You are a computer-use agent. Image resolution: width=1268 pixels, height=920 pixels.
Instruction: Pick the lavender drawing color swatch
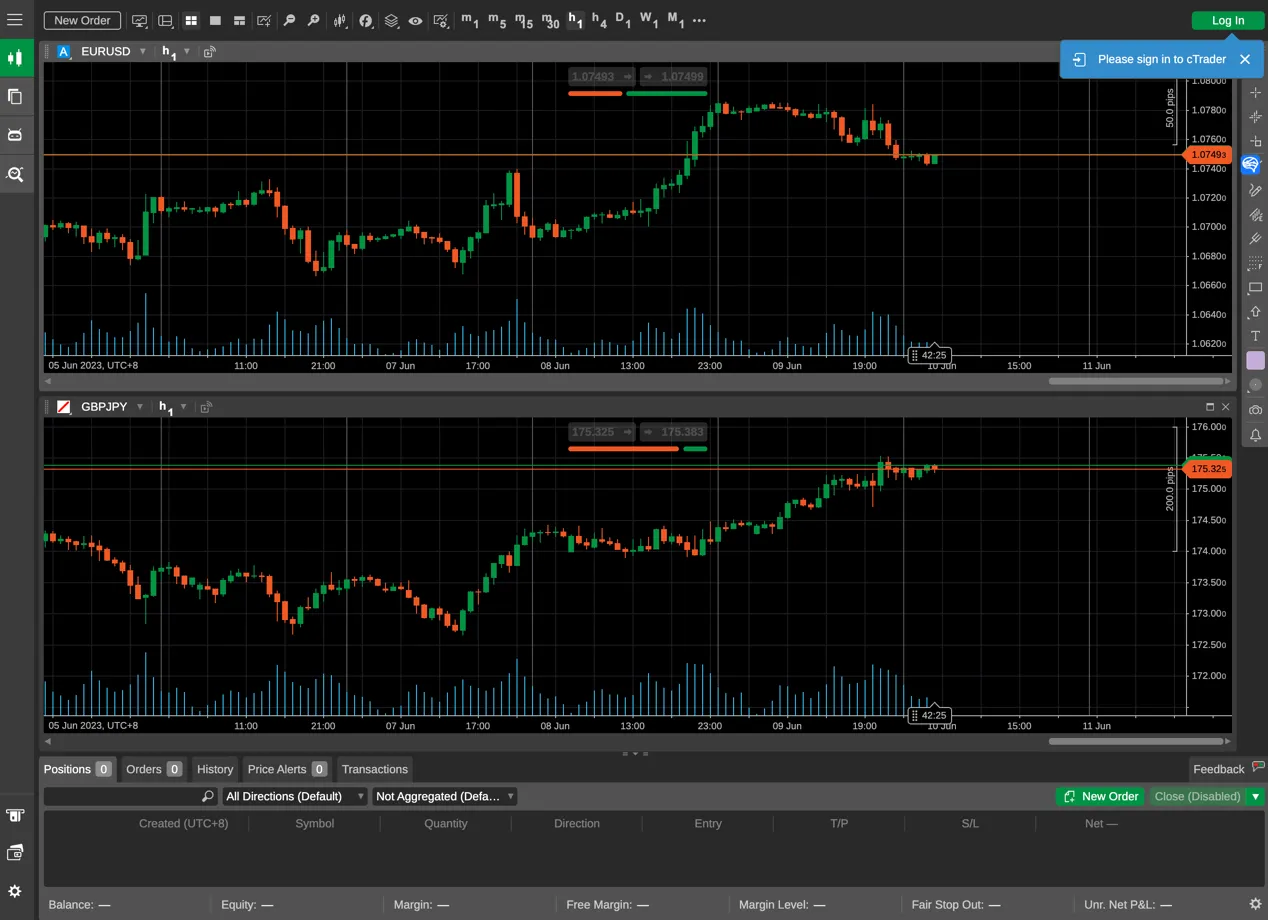(1256, 360)
